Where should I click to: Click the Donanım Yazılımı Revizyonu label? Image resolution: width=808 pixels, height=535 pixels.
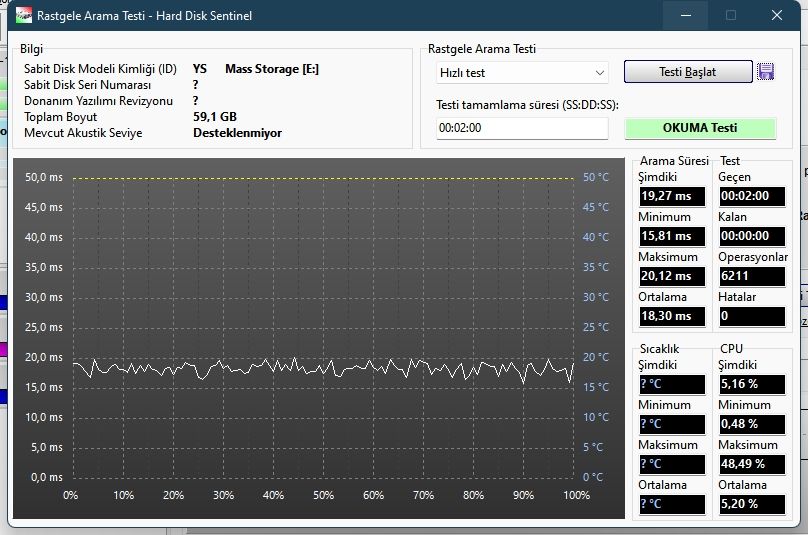98,101
